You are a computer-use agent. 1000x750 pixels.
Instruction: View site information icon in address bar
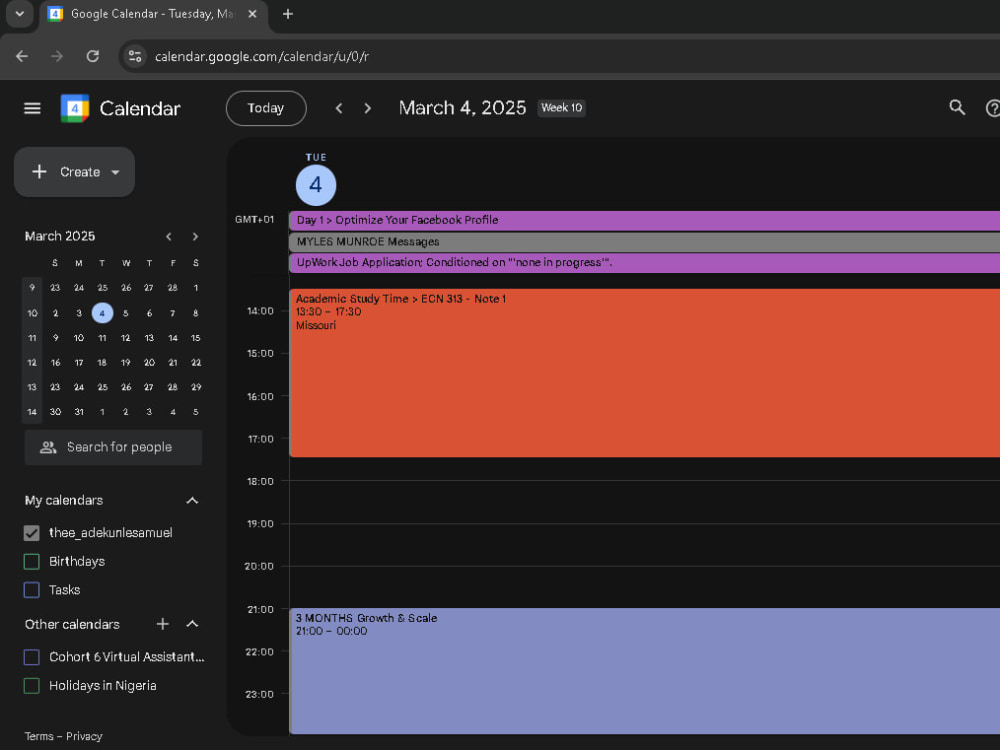[x=135, y=56]
